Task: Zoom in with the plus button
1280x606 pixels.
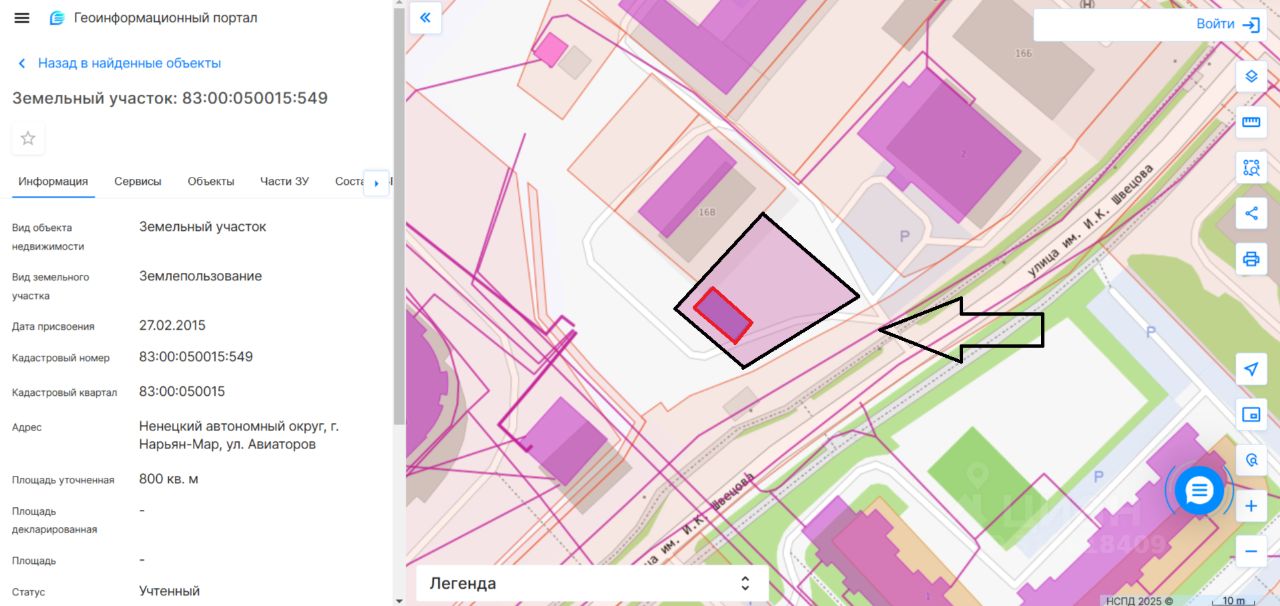Action: click(1251, 506)
